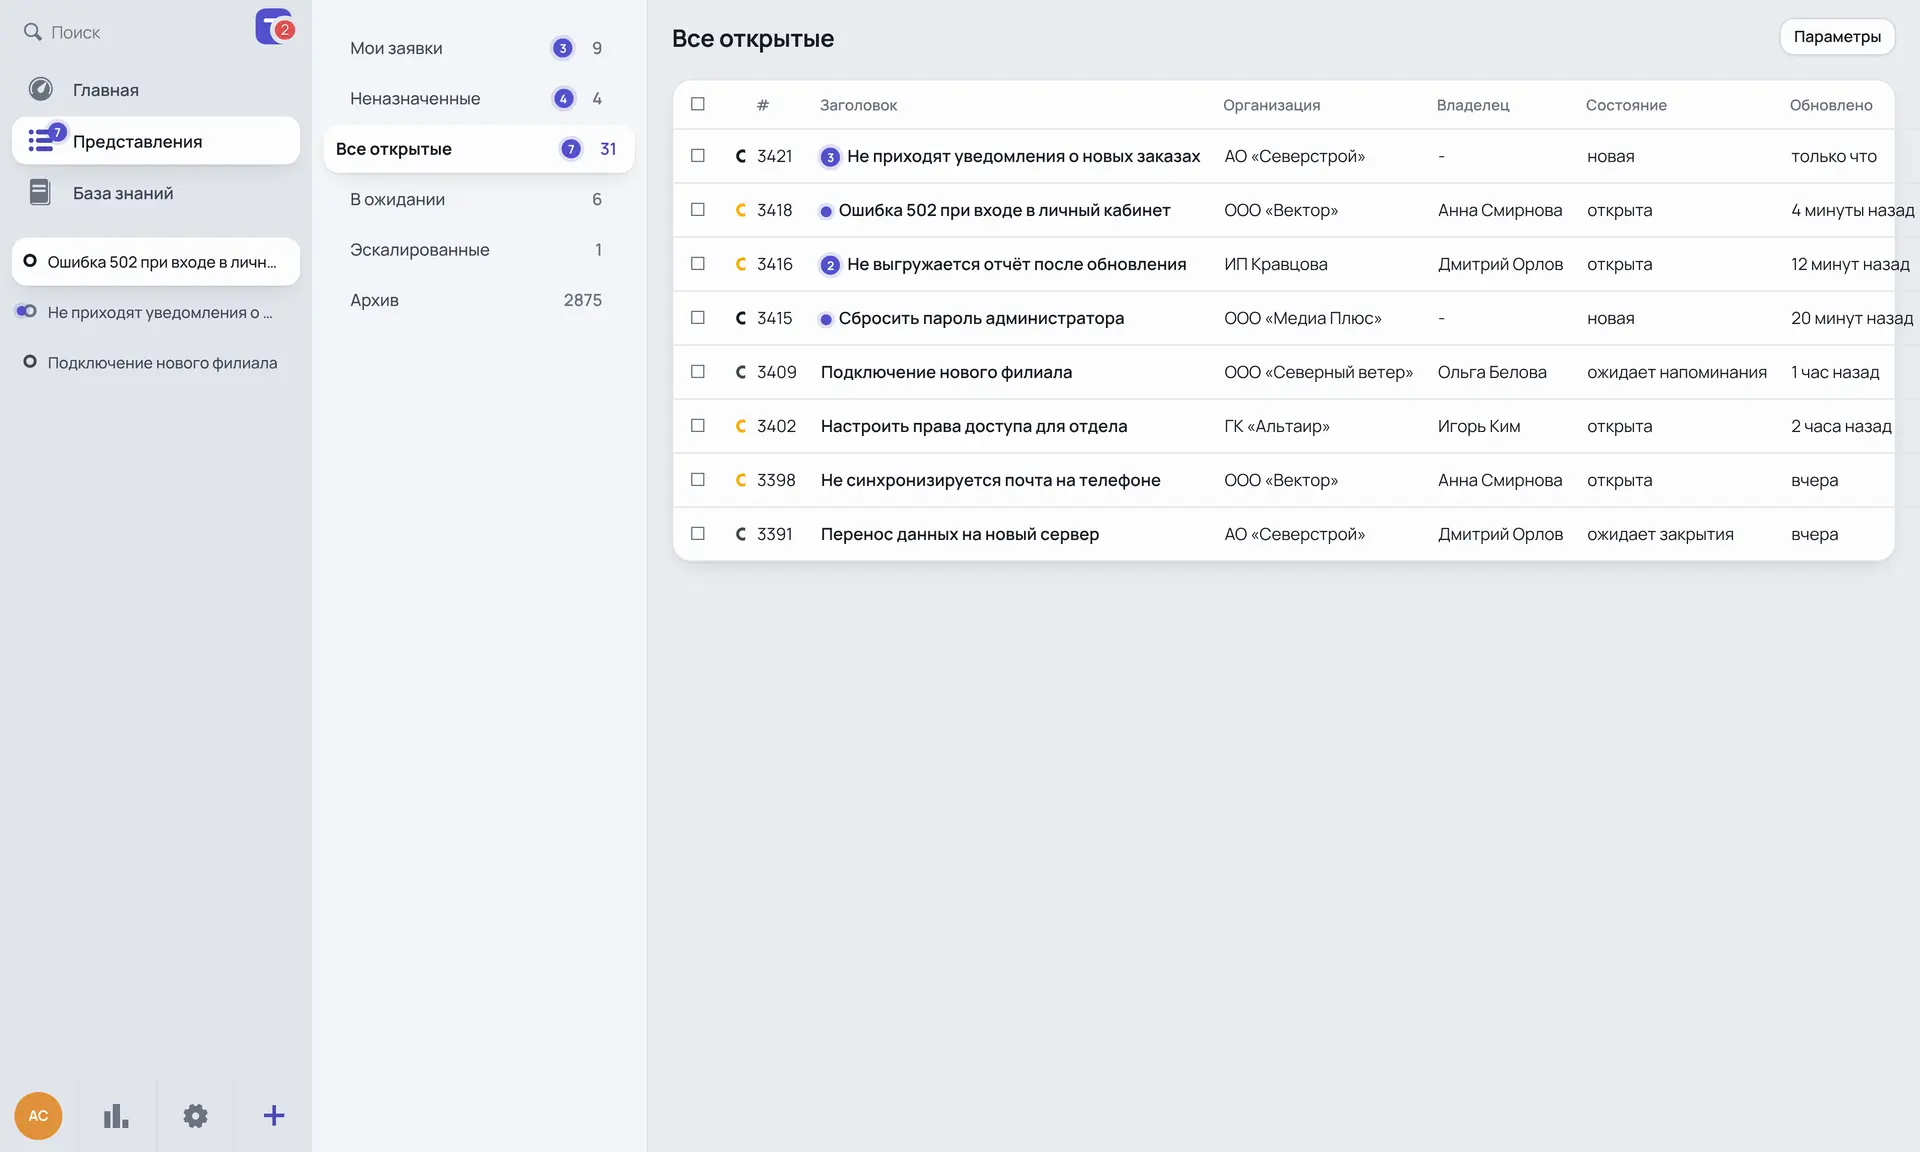
Task: Check the box for ticket 3402
Action: click(x=698, y=426)
